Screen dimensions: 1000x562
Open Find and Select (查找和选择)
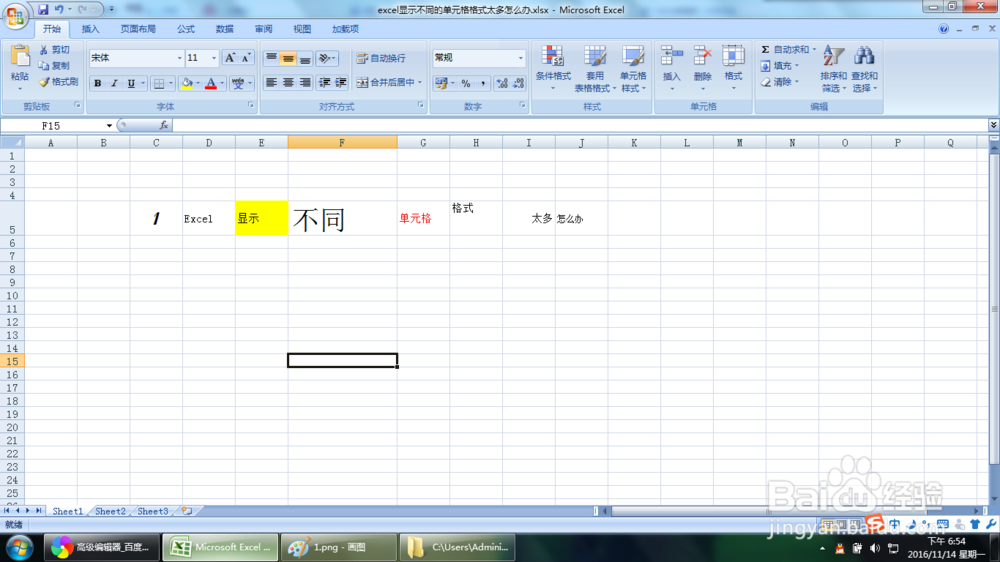864,68
